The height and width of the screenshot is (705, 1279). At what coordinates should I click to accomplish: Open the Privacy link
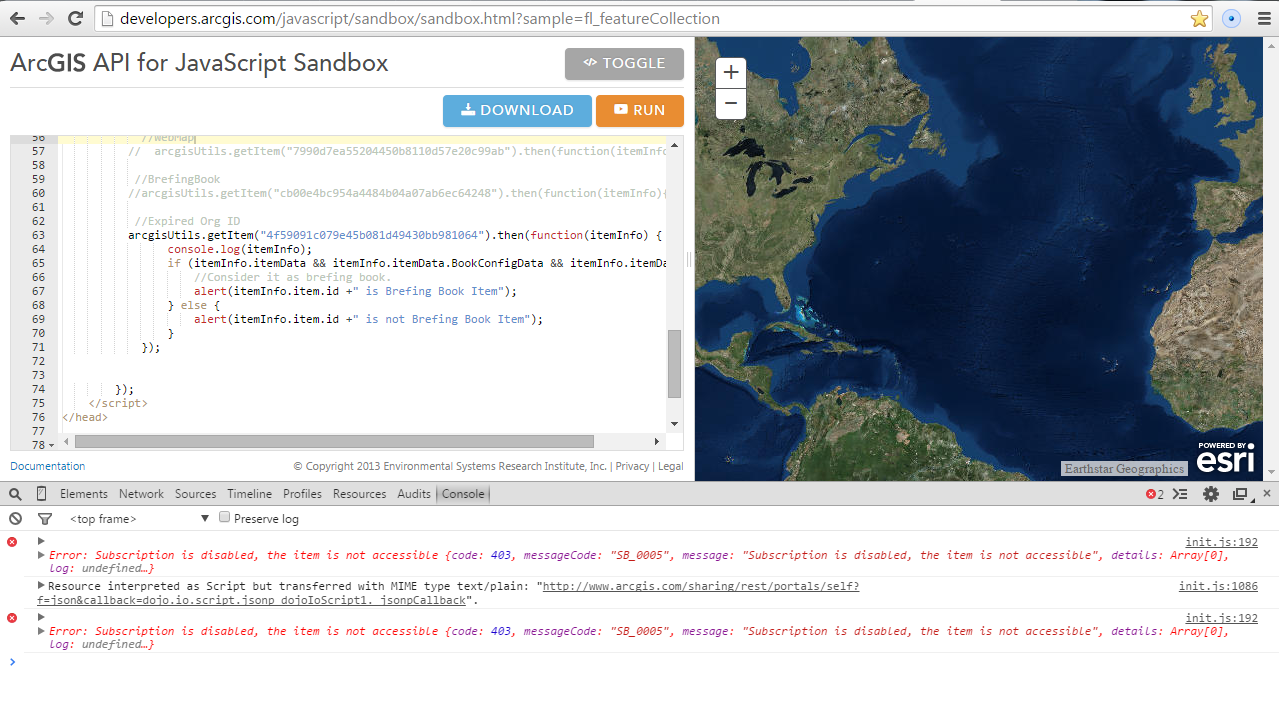632,466
